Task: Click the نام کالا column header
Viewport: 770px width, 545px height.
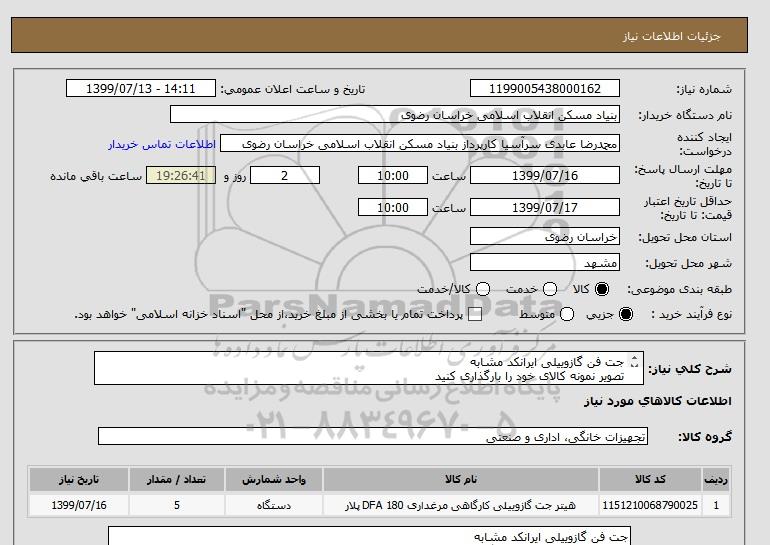Action: click(x=461, y=479)
